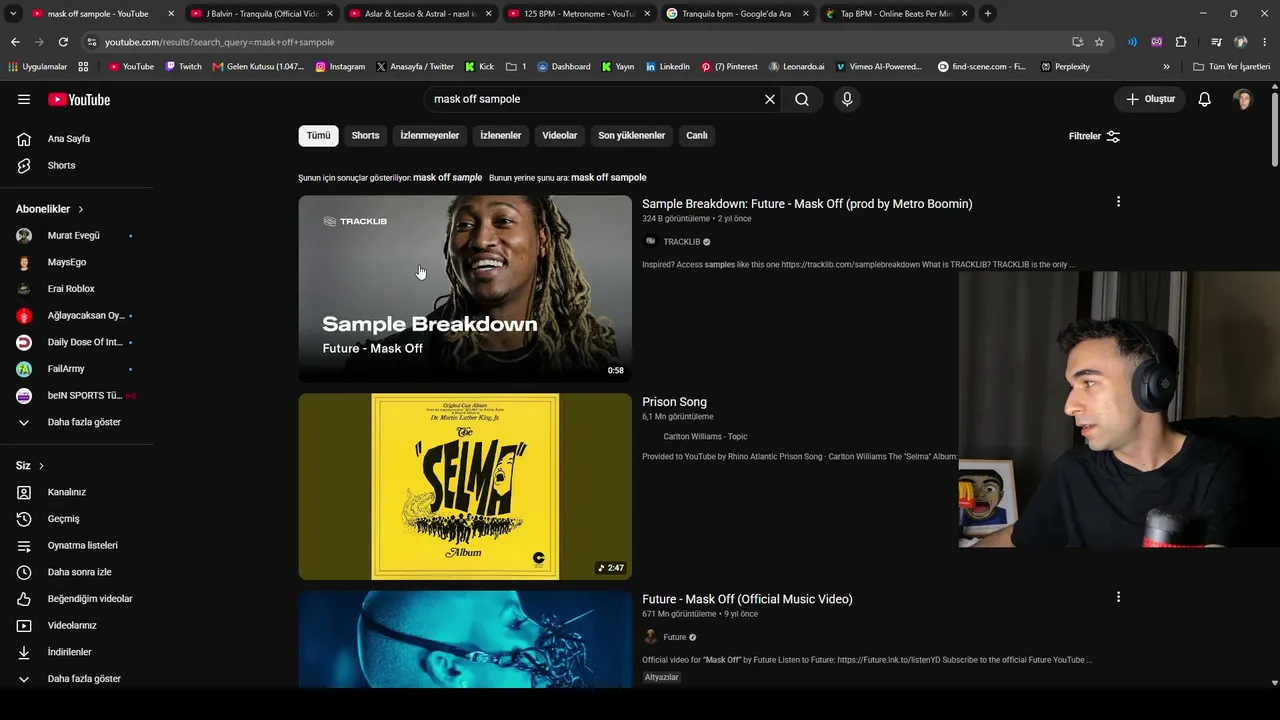Clear the search box with the X
1280x720 pixels.
[770, 99]
